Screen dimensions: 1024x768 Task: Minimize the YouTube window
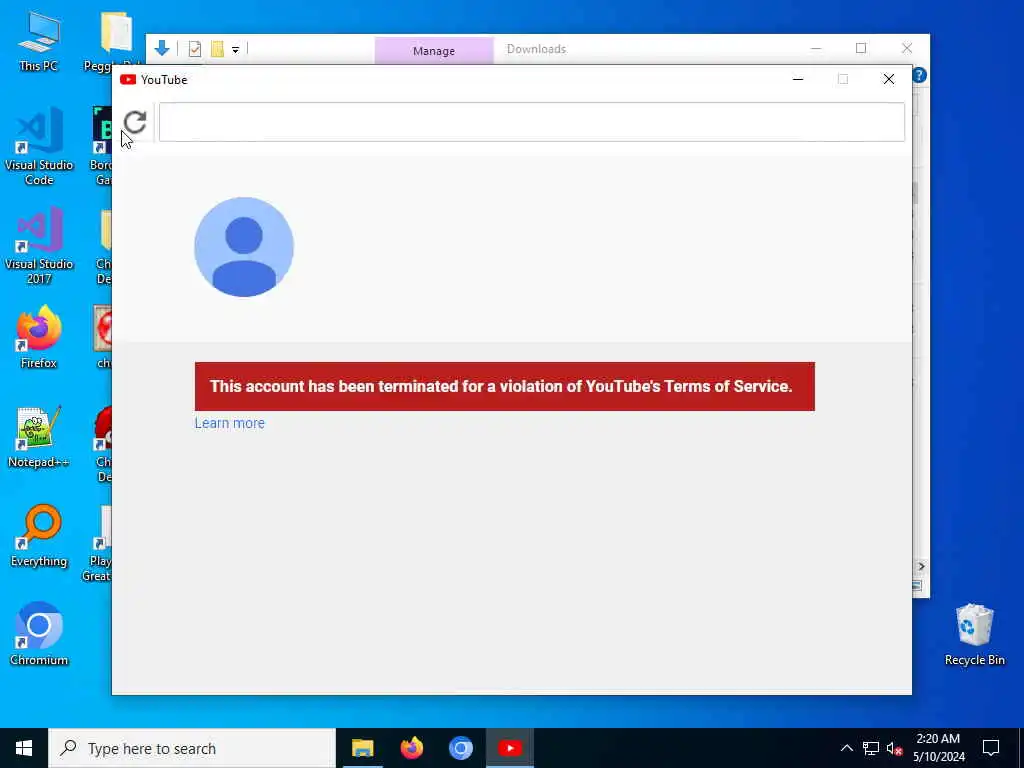[797, 80]
